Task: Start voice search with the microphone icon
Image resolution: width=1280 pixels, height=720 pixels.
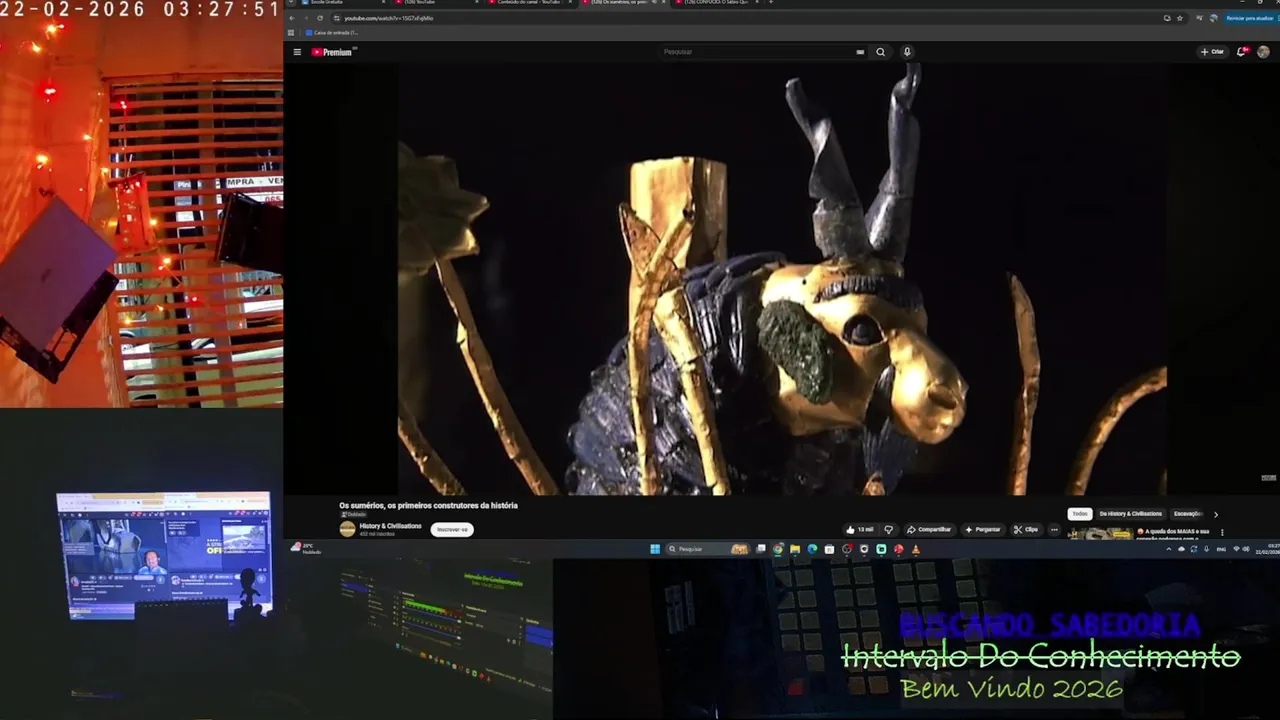Action: tap(907, 52)
